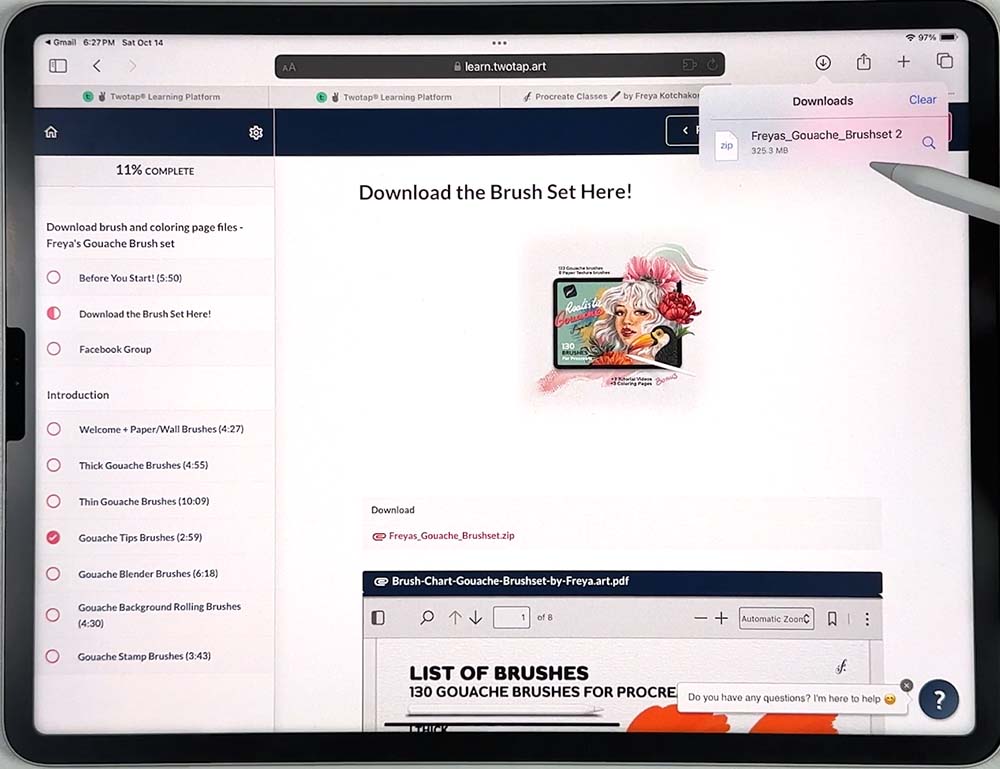Select the Facebook Group lesson circle
The height and width of the screenshot is (769, 1000).
tap(54, 349)
